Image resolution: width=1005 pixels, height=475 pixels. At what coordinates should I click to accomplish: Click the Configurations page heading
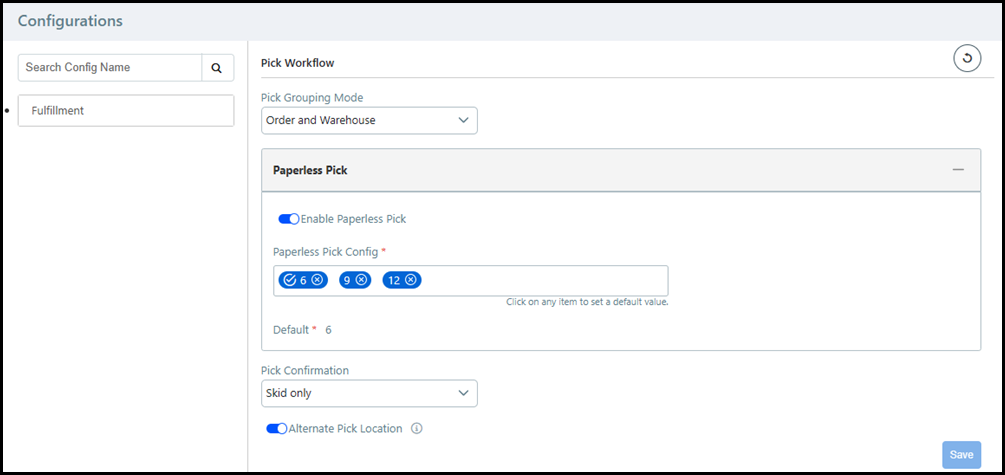click(x=70, y=21)
